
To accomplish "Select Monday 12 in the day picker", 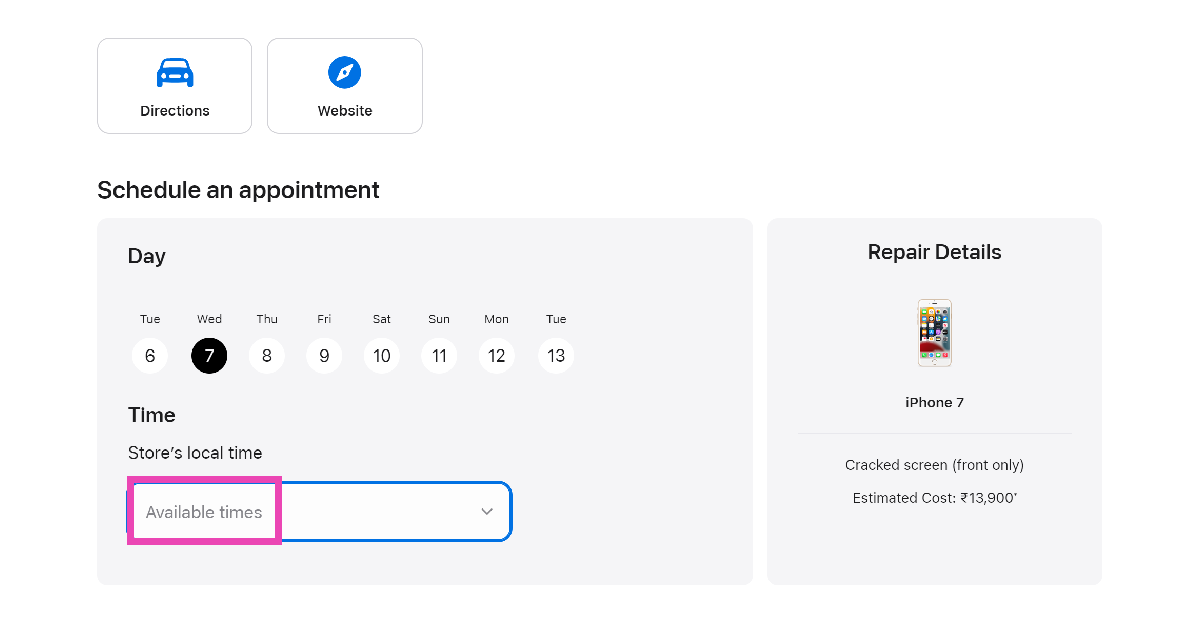I will (x=497, y=355).
